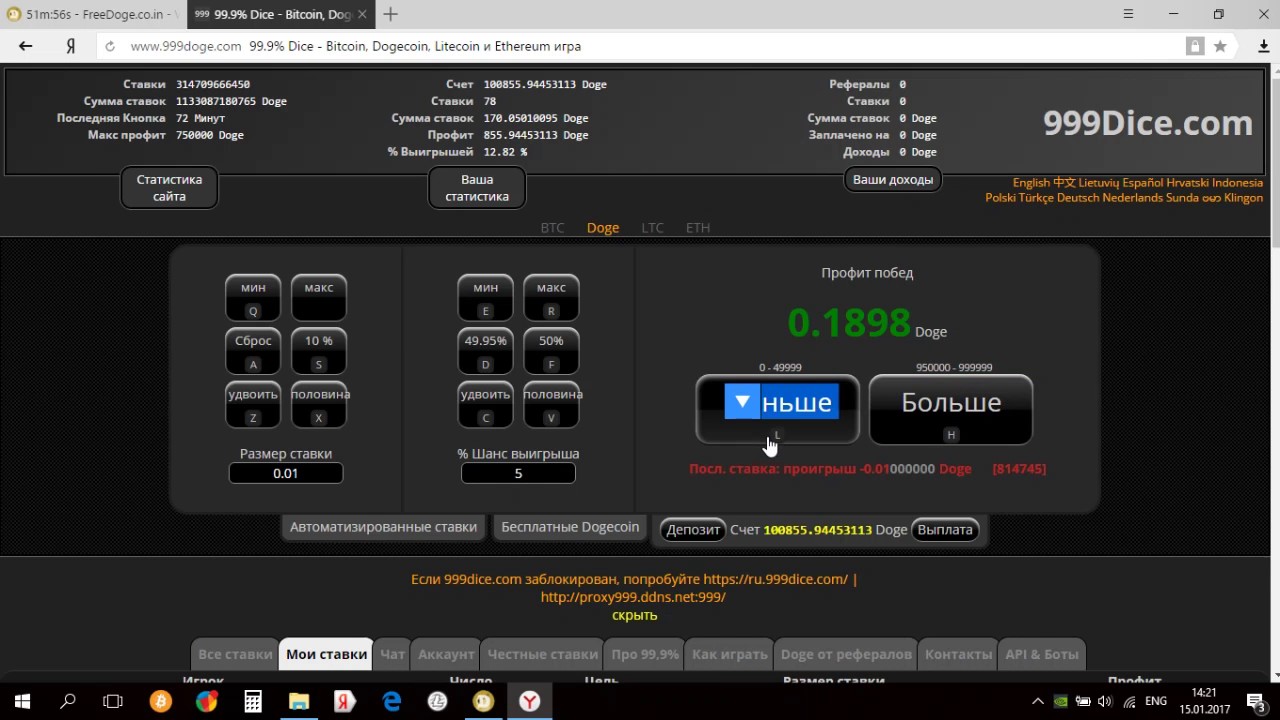Open File Explorer from the taskbar
The width and height of the screenshot is (1280, 720).
tap(299, 702)
